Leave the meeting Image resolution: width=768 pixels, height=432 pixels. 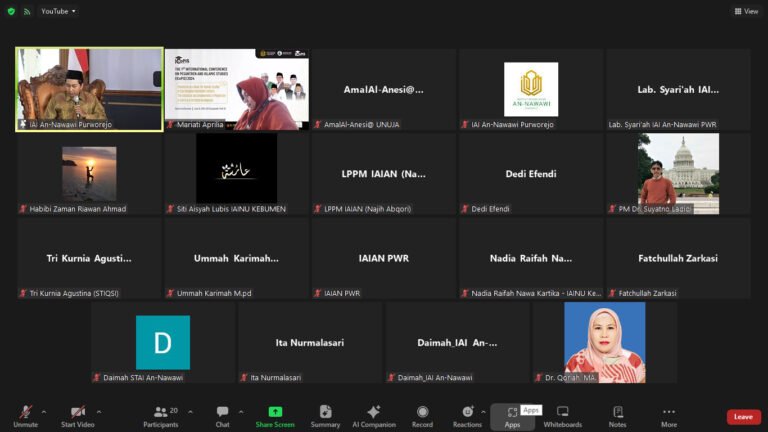744,417
